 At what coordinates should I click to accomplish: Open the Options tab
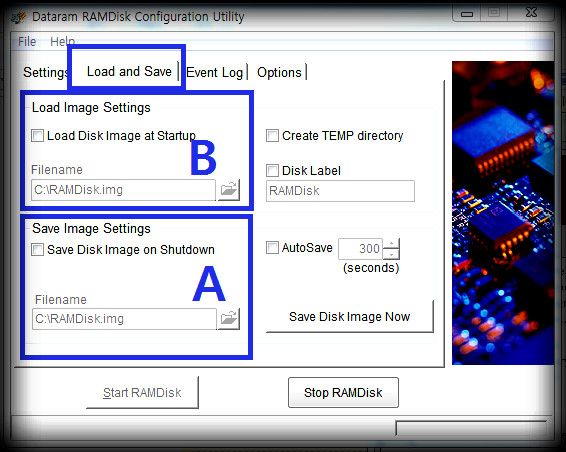279,73
